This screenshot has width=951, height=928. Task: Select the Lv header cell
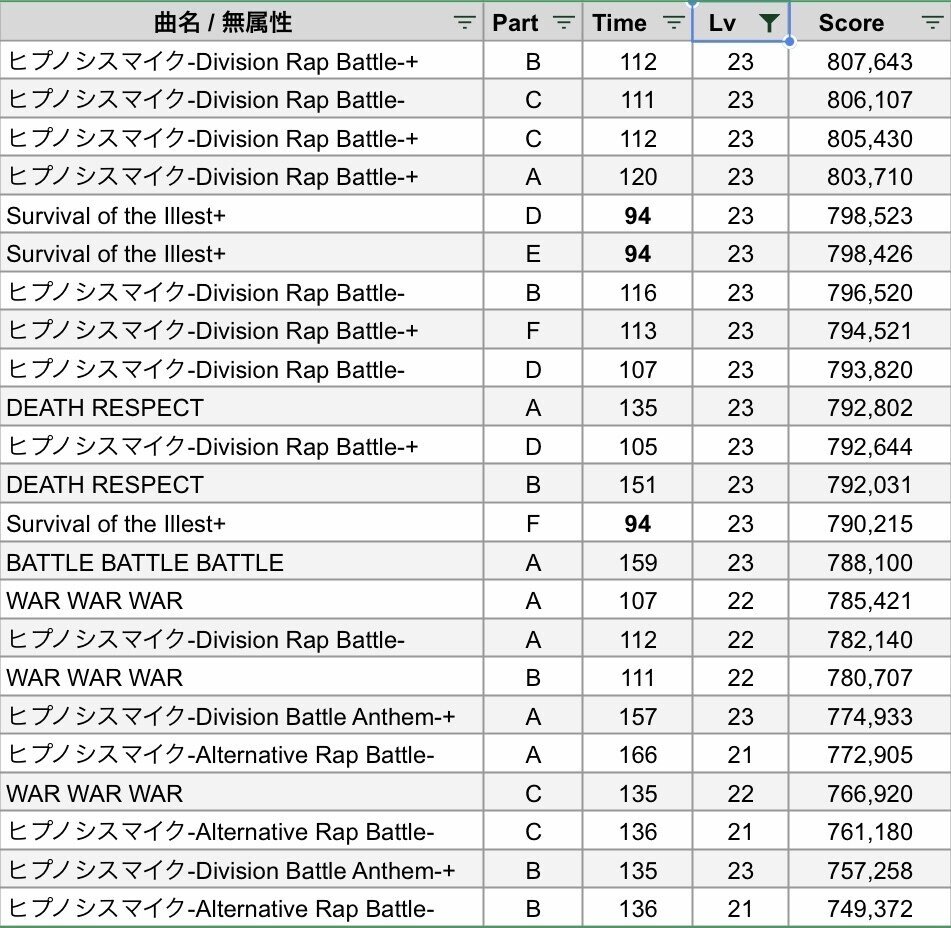[x=741, y=22]
